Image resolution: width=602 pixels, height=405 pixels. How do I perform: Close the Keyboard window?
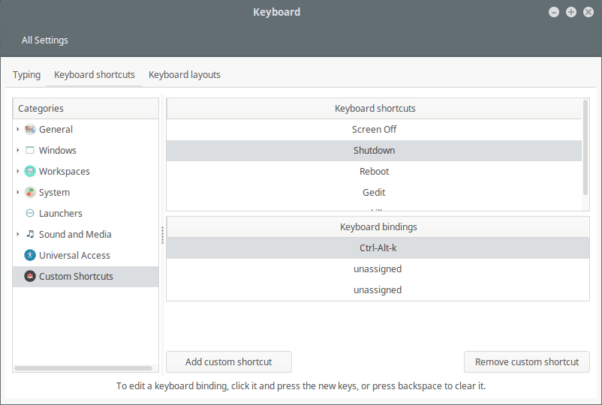tap(588, 12)
